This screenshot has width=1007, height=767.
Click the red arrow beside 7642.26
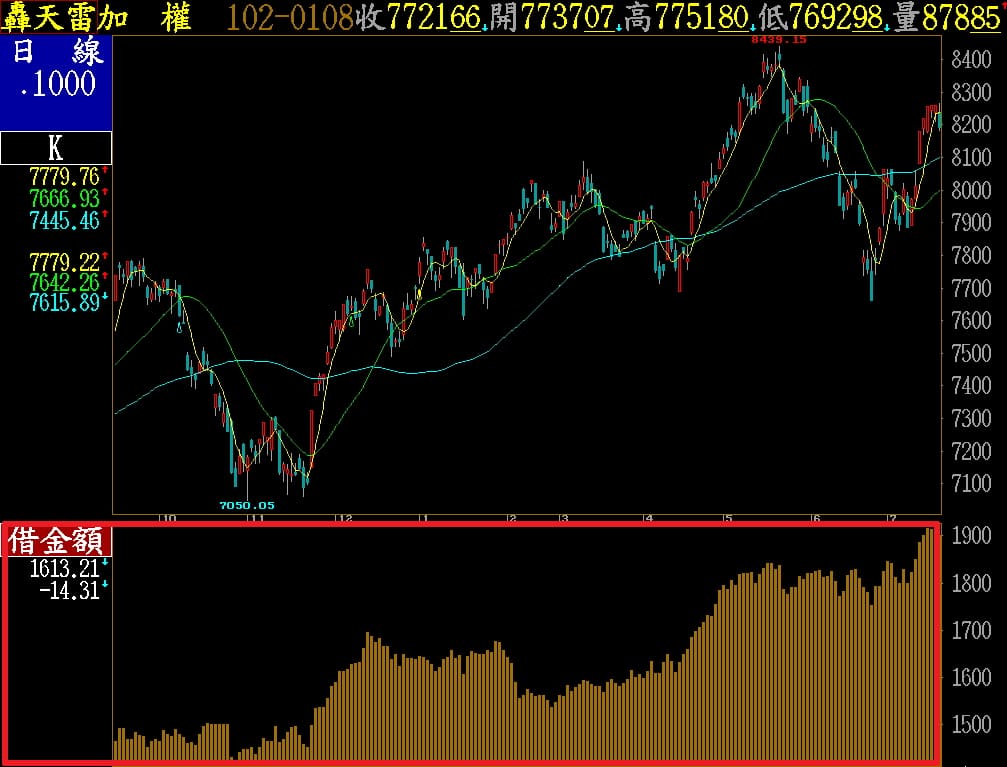tap(105, 277)
